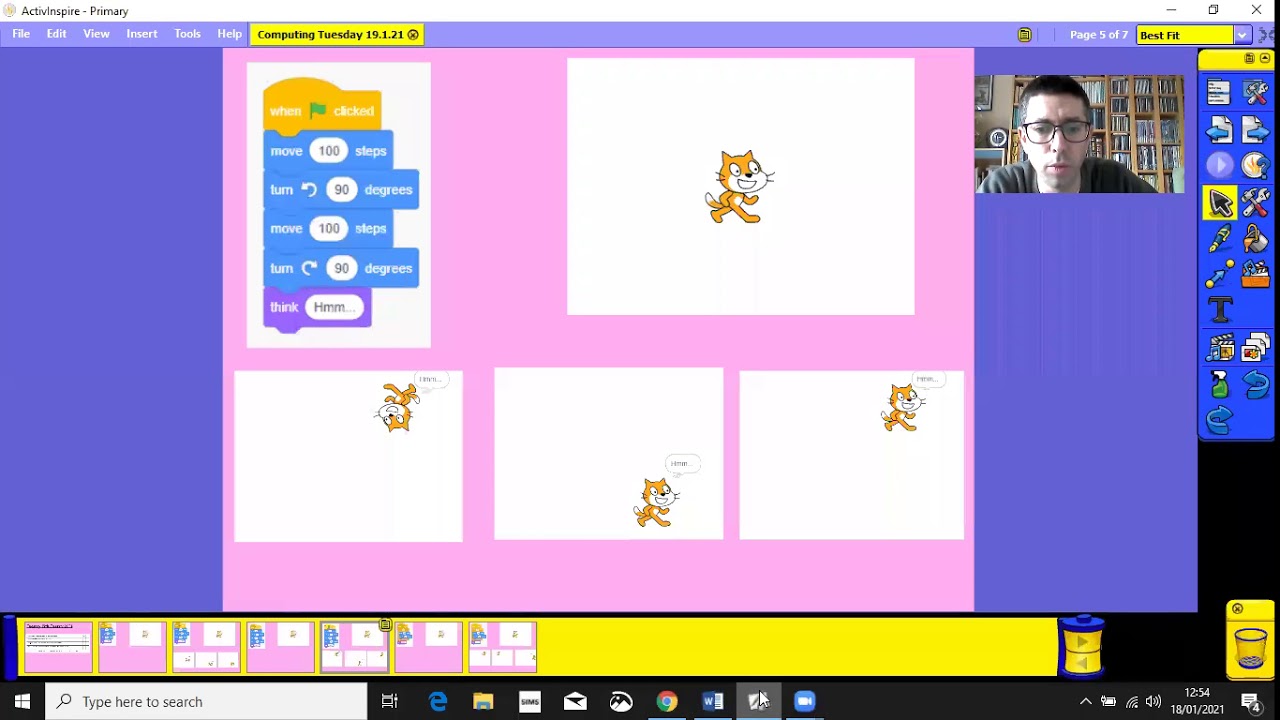Open the Resource Browser media icon
This screenshot has width=1280, height=720.
(1219, 348)
